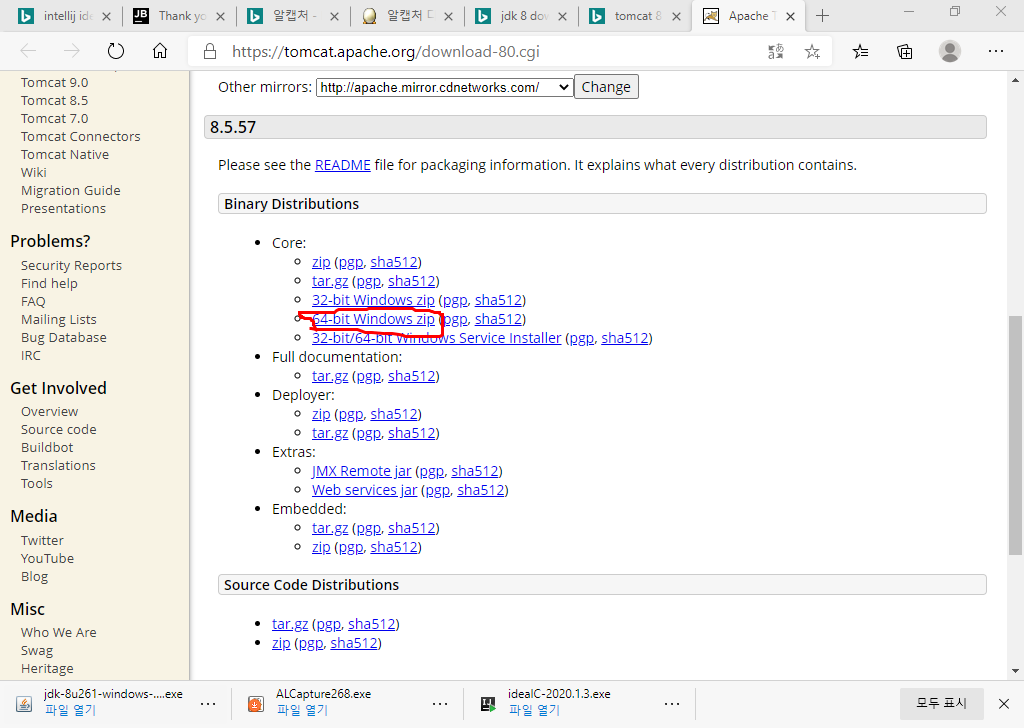Open Mailing Lists sidebar link
The height and width of the screenshot is (728, 1024).
coord(59,320)
